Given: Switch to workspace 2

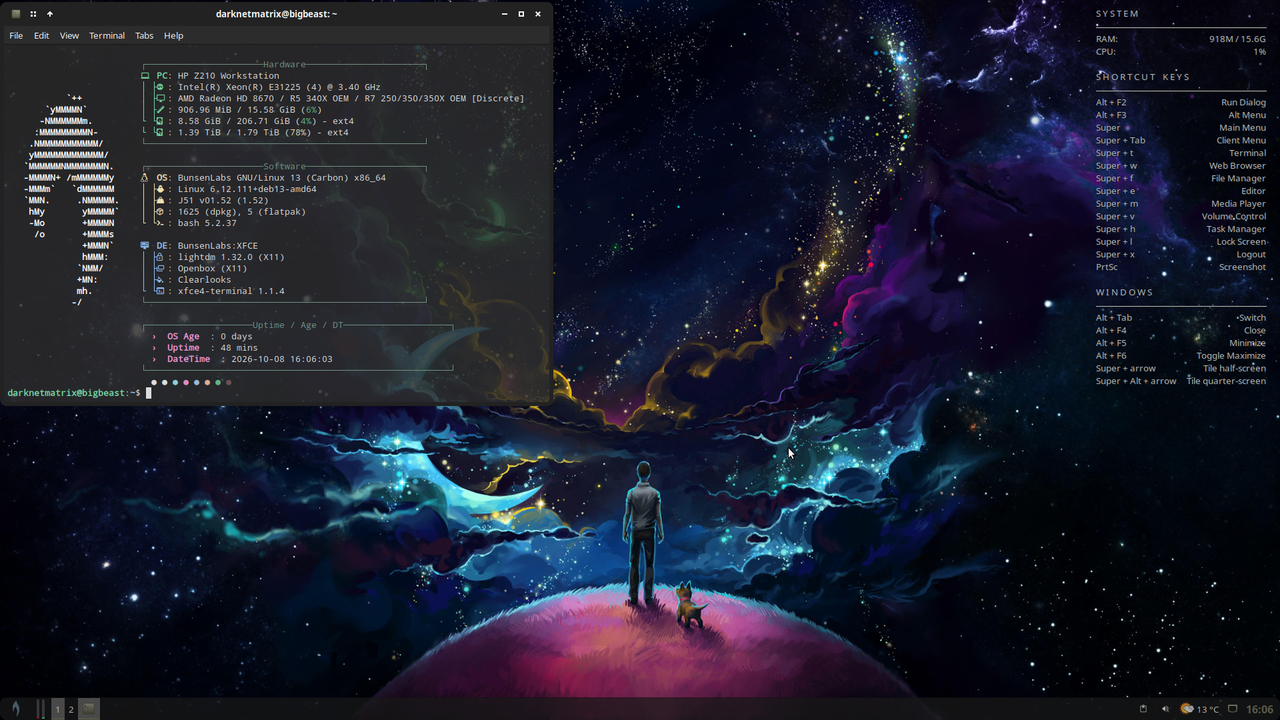Looking at the screenshot, I should pos(71,709).
